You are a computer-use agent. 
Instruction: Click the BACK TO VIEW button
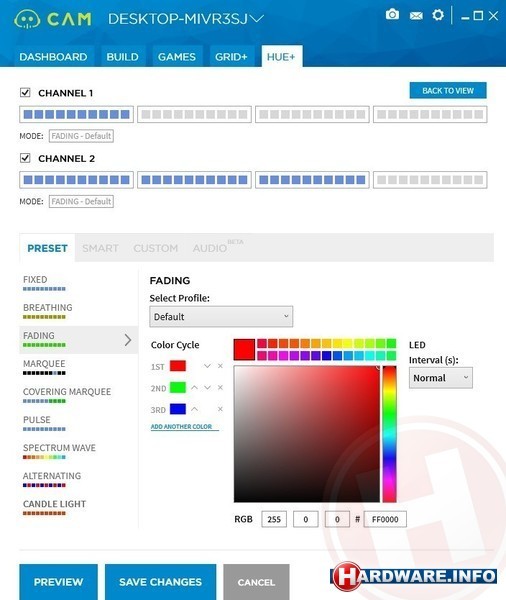[448, 90]
